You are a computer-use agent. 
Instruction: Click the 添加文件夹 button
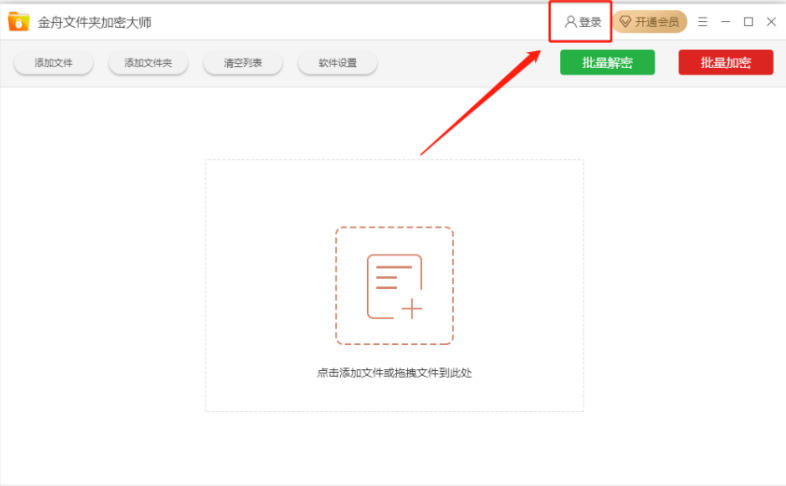[148, 63]
